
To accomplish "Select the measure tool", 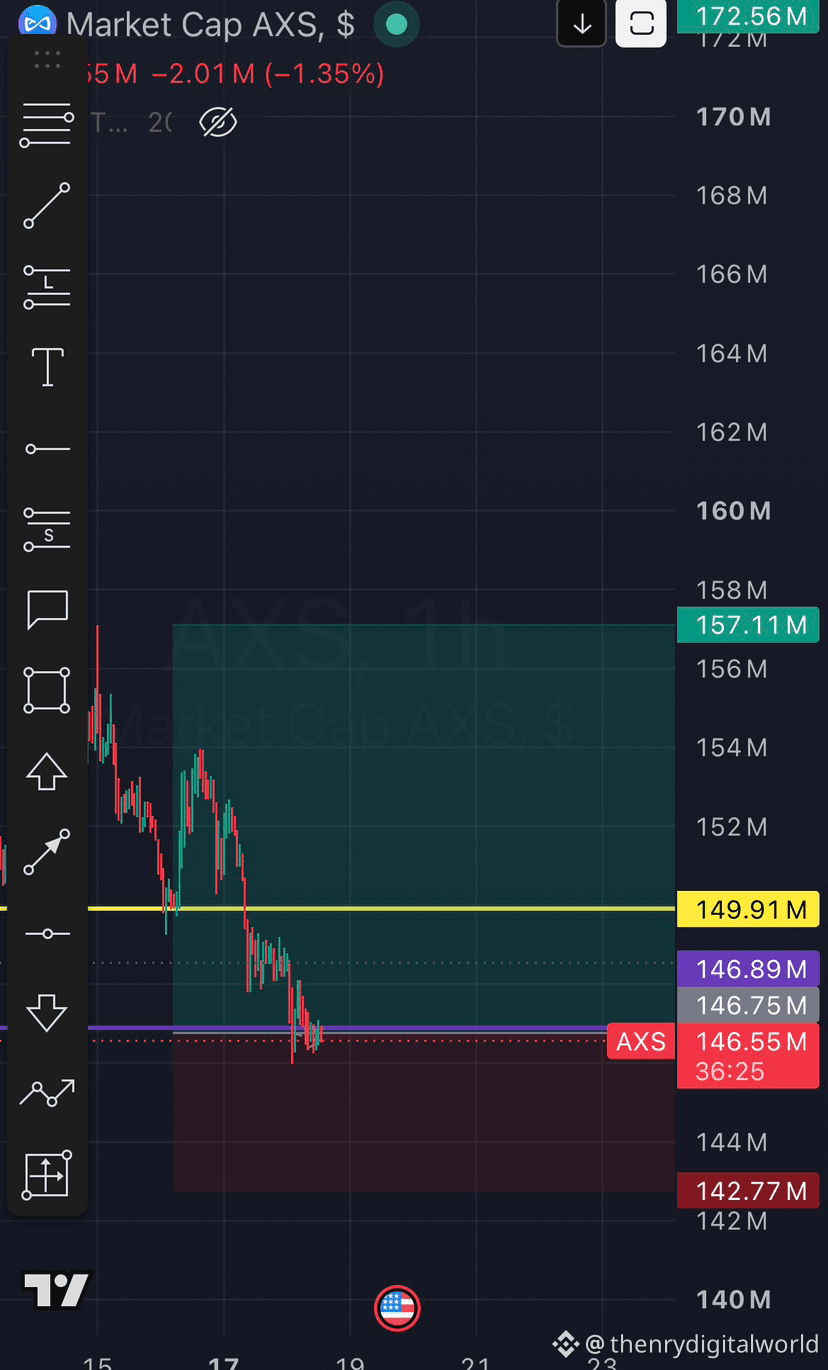I will pyautogui.click(x=47, y=1175).
